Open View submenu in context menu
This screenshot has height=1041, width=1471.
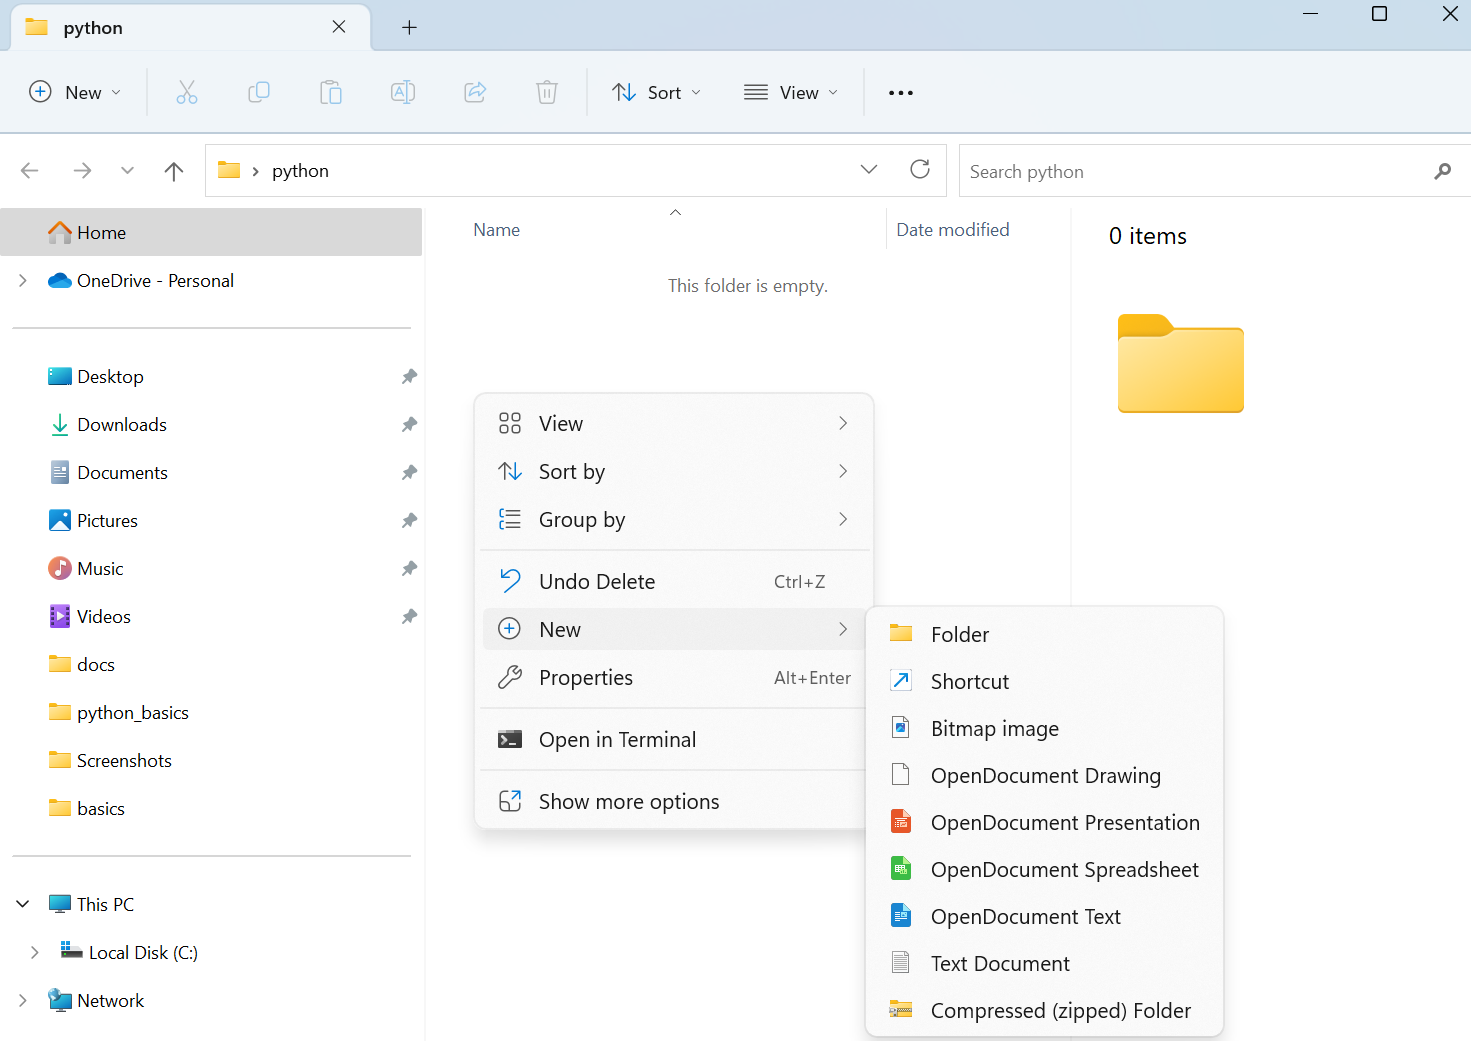click(674, 424)
